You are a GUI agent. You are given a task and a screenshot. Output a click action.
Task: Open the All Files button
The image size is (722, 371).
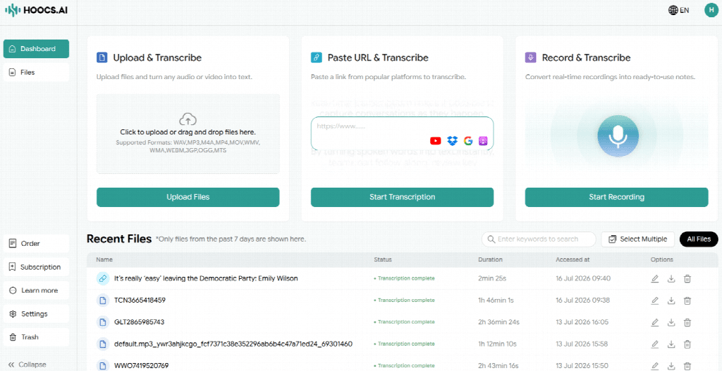click(x=699, y=239)
